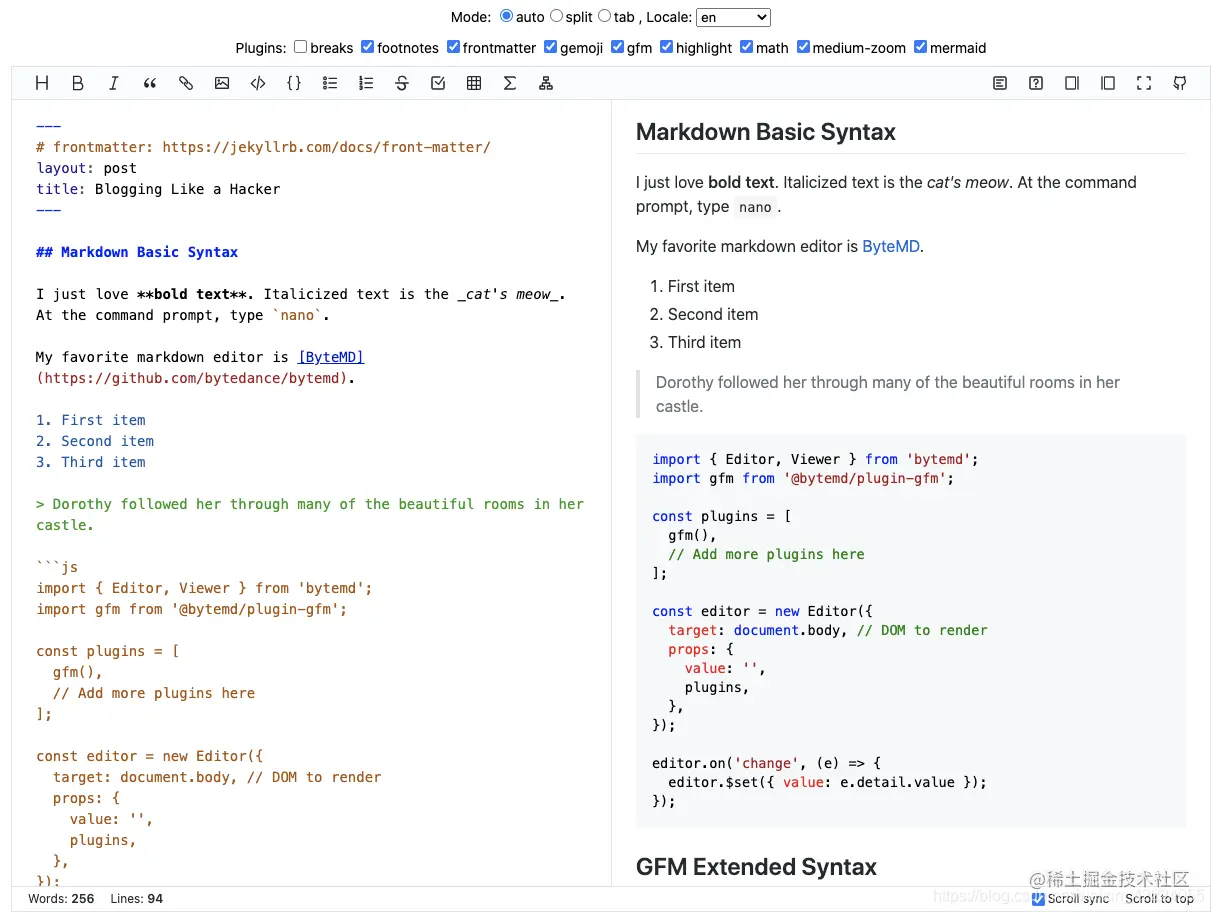Open the GitHub source icon

point(1180,83)
